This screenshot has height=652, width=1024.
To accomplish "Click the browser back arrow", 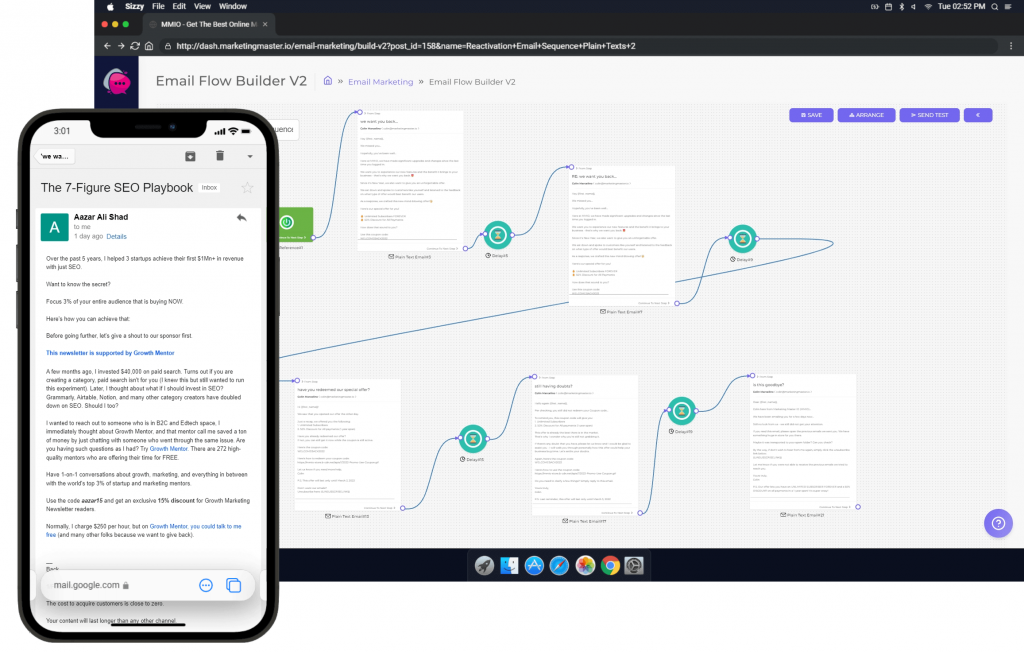I will (x=107, y=46).
